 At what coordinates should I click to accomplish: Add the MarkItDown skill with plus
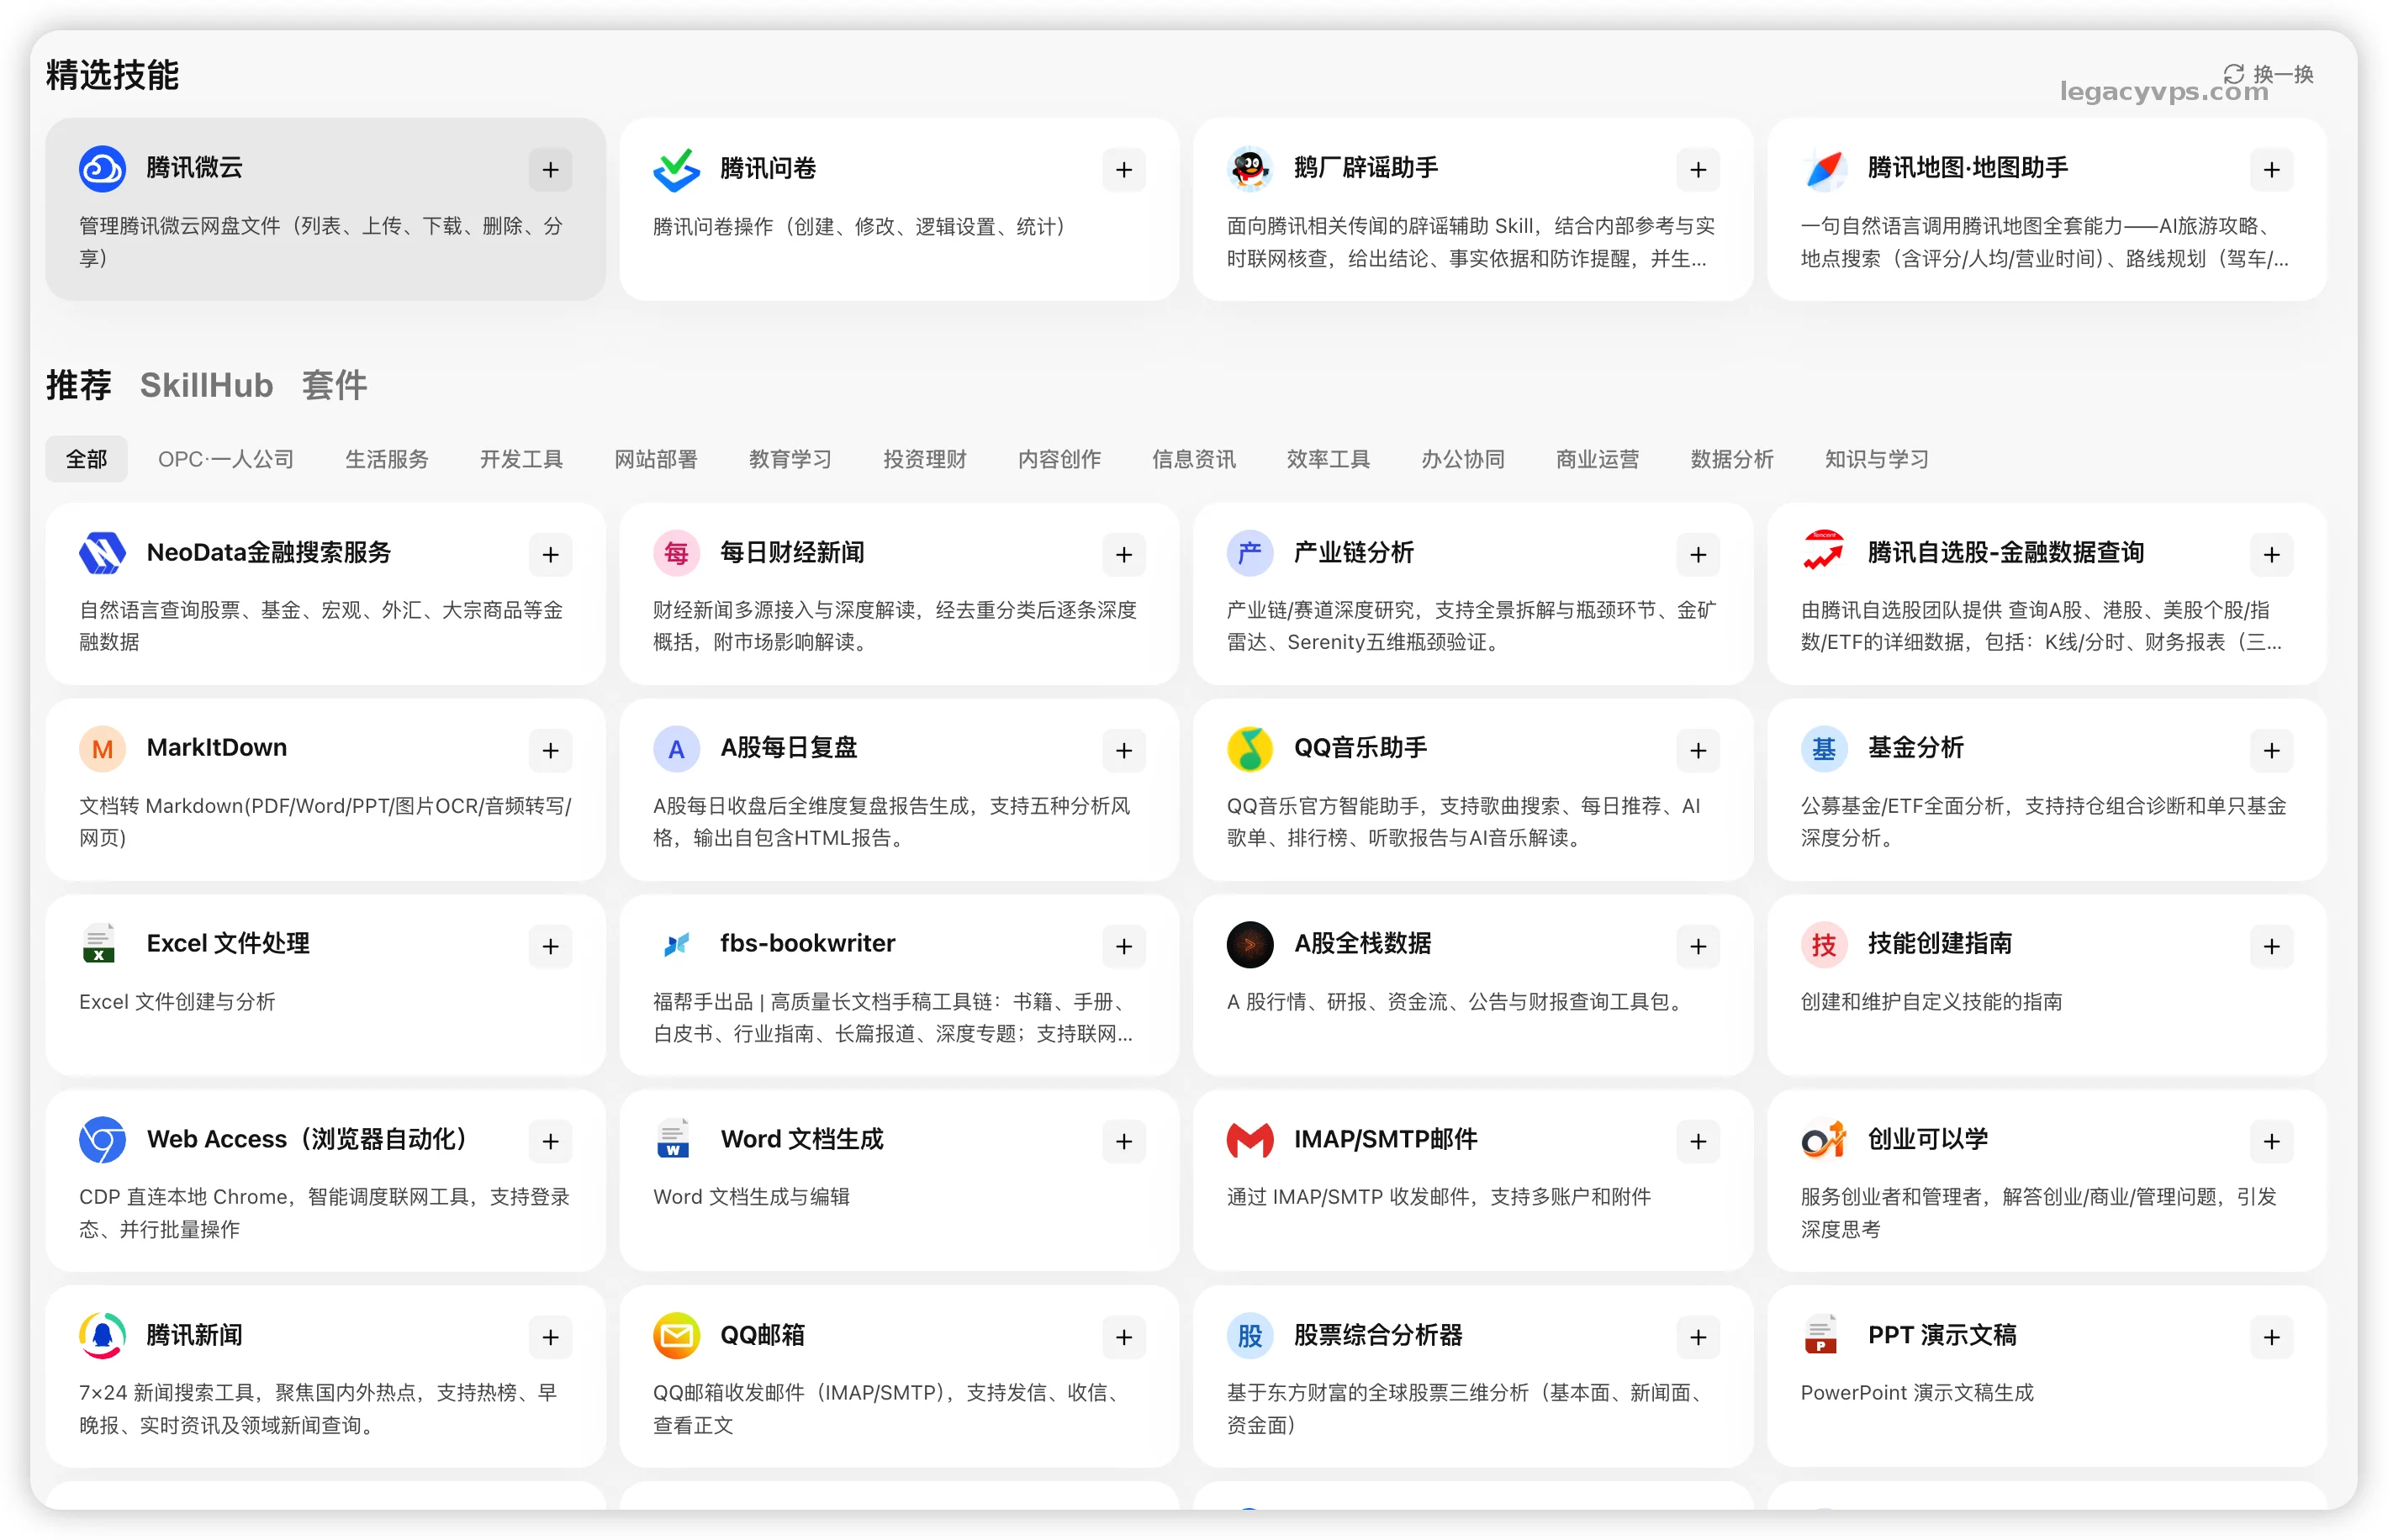tap(550, 751)
